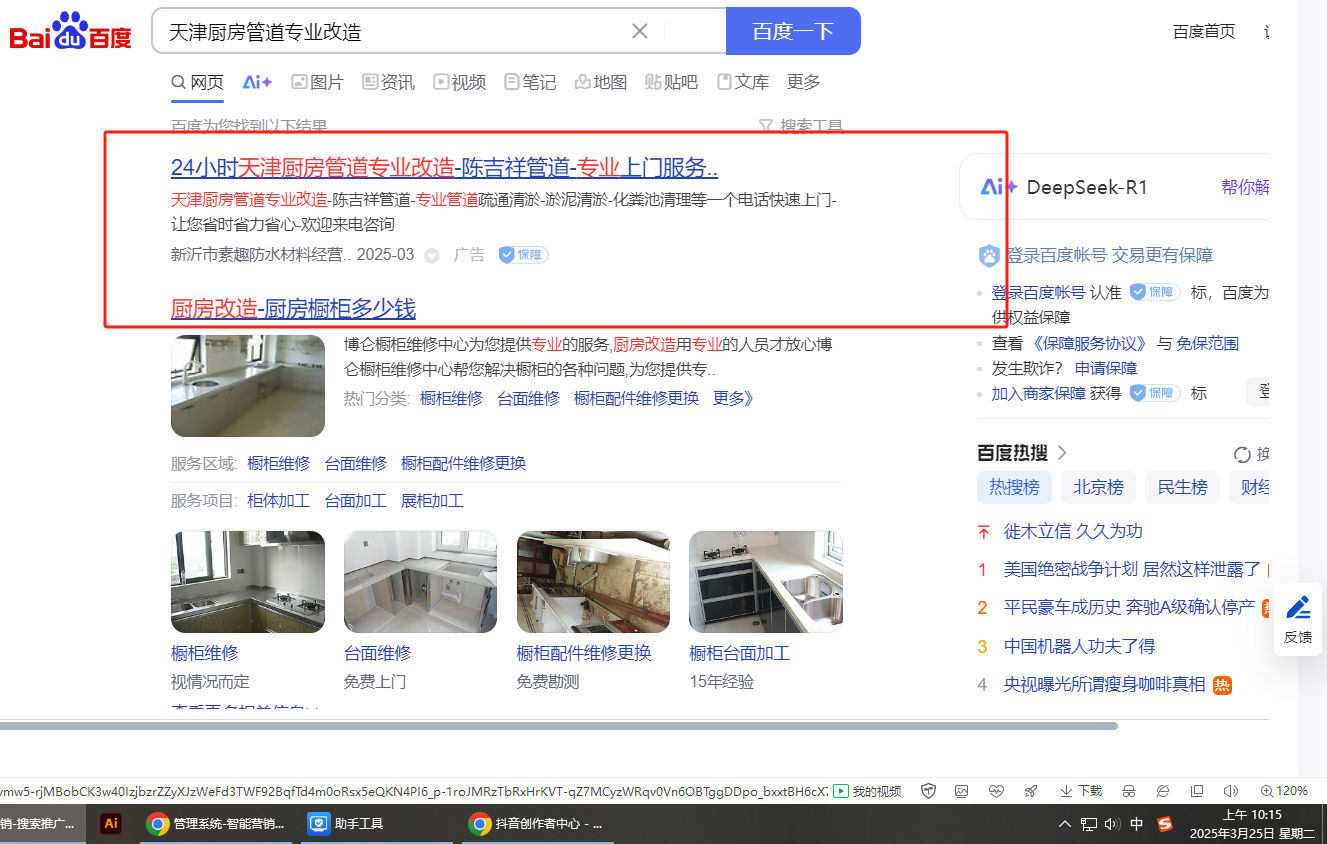Image resolution: width=1327 pixels, height=844 pixels.
Task: Open hot topic 央视曝光所谓瘦身咖啡真相
Action: coord(1104,684)
